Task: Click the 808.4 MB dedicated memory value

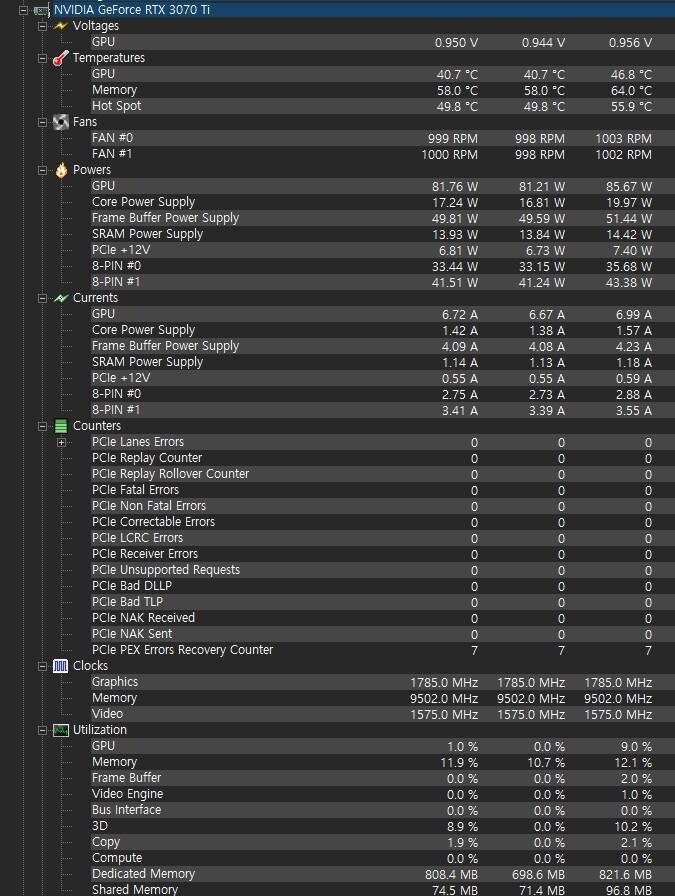Action: (x=452, y=874)
